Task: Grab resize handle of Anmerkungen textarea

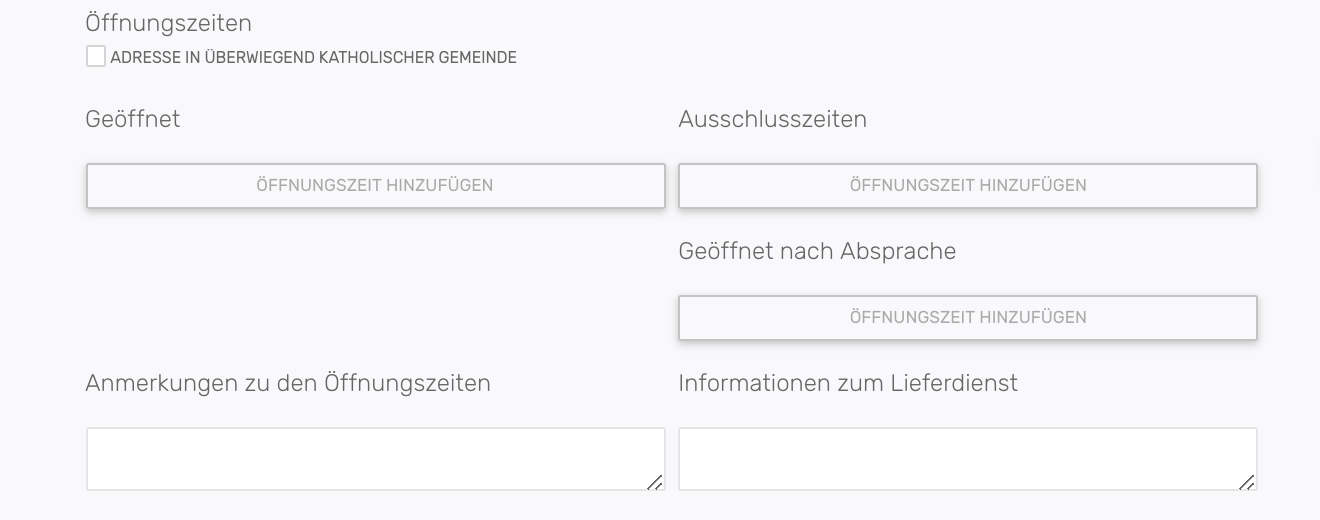Action: pos(655,482)
